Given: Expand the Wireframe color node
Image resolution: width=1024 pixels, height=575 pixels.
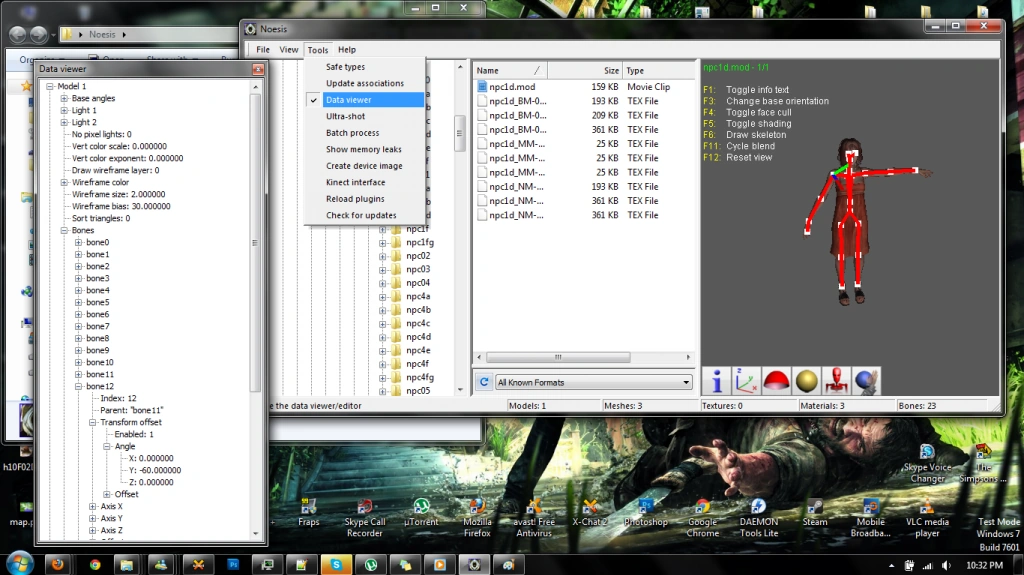Looking at the screenshot, I should 64,182.
